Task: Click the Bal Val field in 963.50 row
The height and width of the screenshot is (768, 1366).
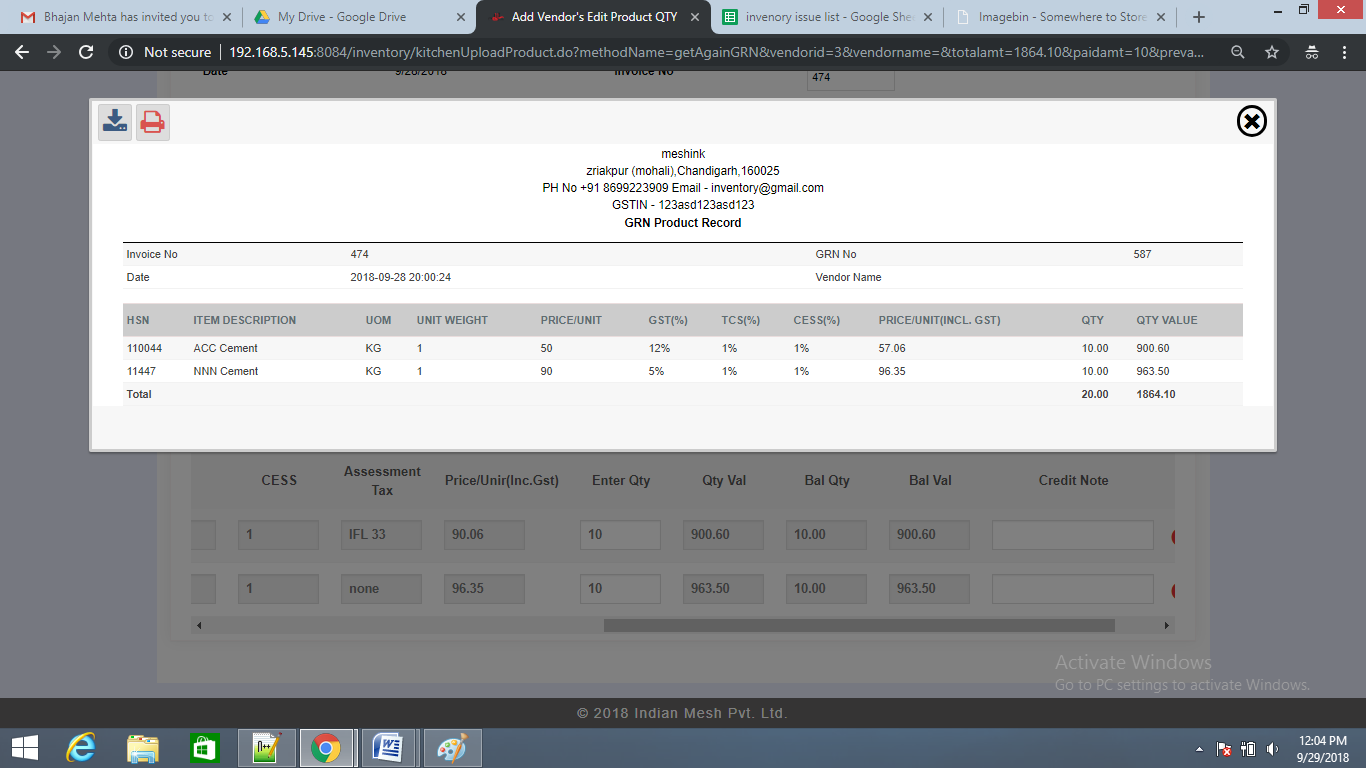Action: coord(929,589)
